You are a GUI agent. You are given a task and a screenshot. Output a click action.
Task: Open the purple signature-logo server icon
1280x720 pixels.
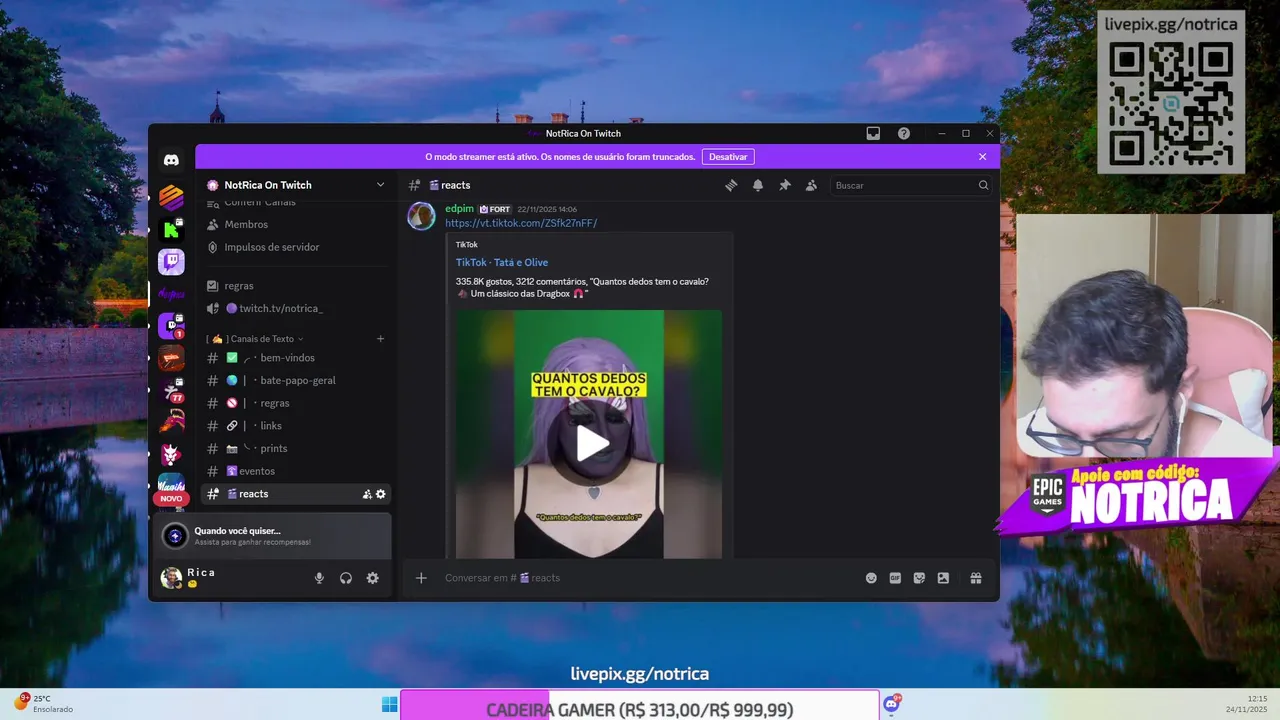tap(171, 294)
